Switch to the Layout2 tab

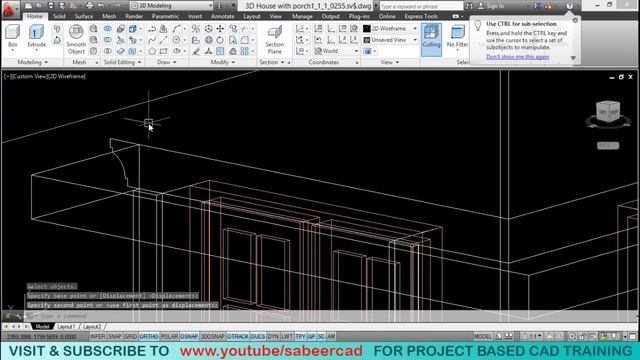pyautogui.click(x=92, y=327)
